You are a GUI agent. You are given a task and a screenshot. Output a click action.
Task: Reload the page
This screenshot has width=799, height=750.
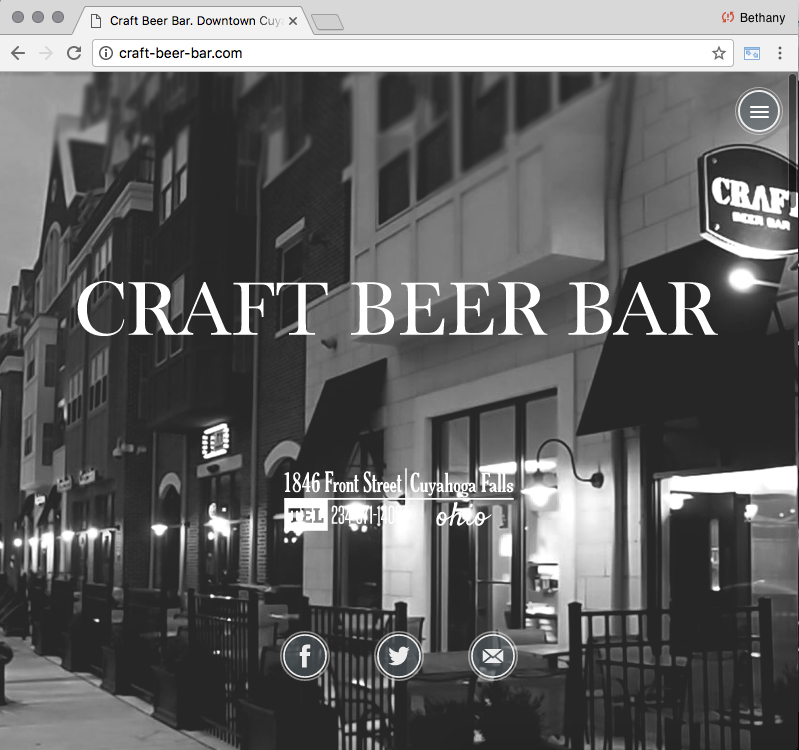[74, 53]
